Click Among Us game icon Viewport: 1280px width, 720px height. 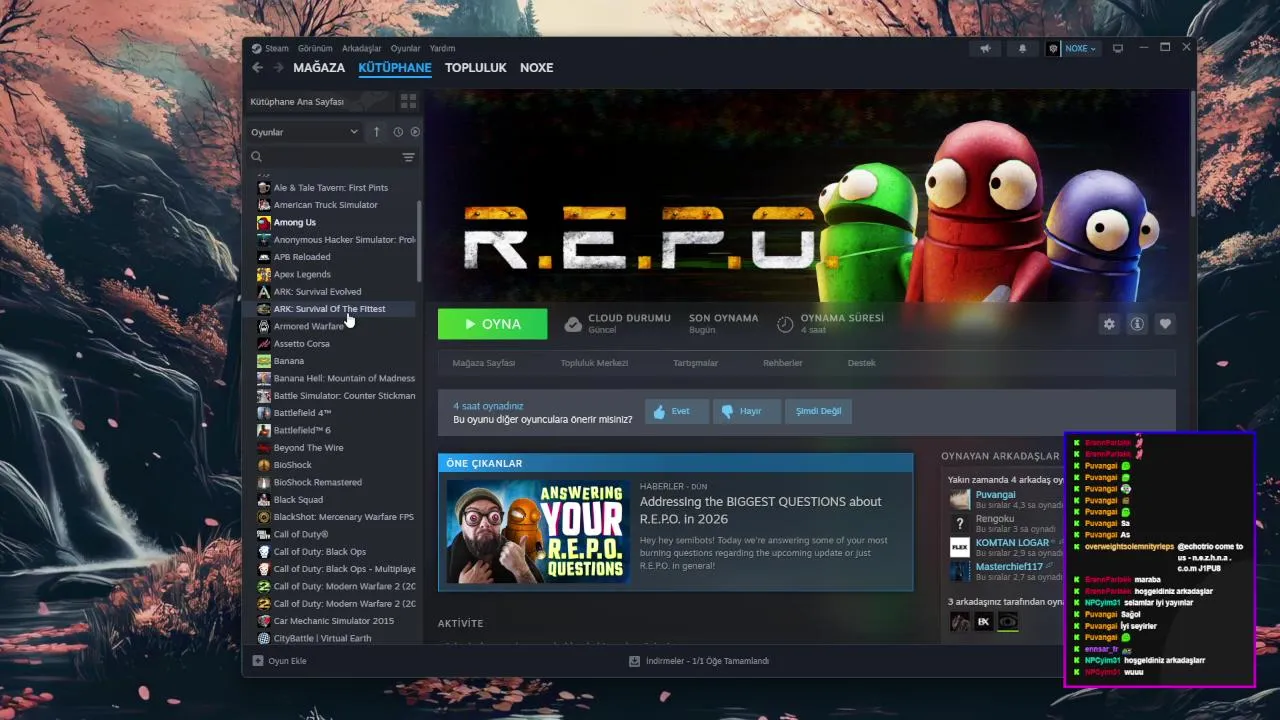(x=264, y=222)
